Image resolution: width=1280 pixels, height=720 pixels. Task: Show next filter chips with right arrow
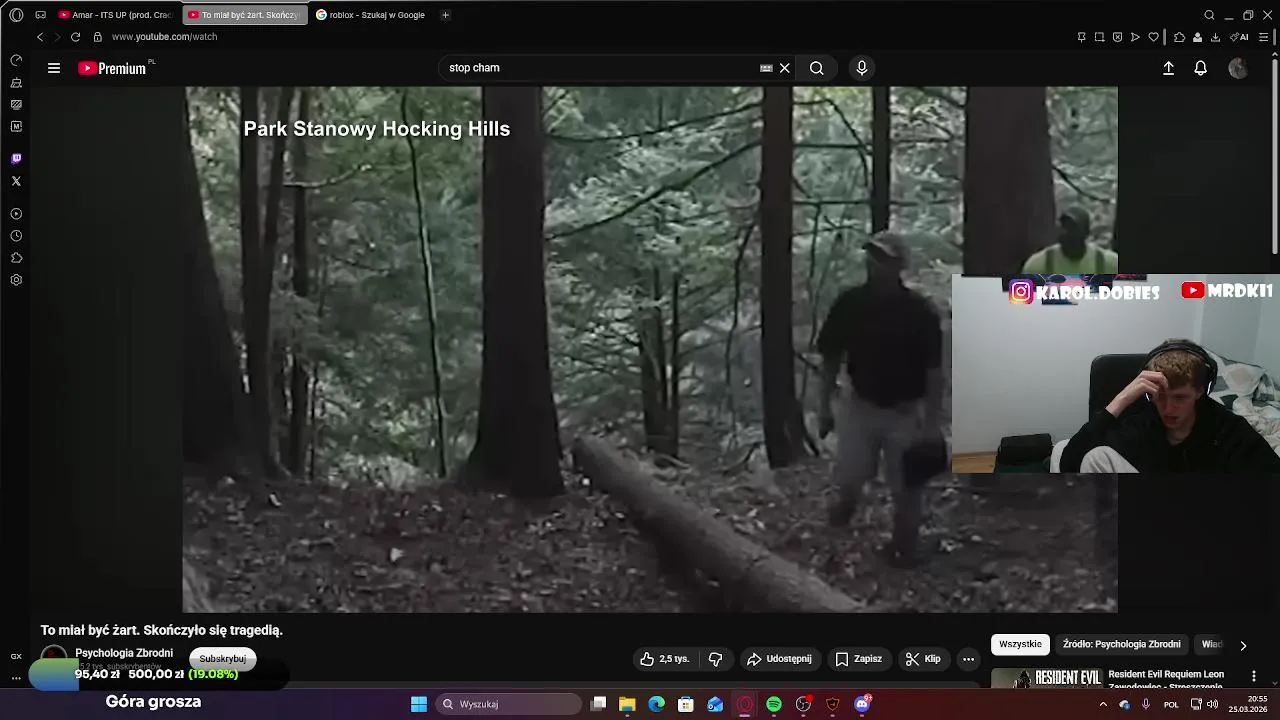pyautogui.click(x=1243, y=645)
